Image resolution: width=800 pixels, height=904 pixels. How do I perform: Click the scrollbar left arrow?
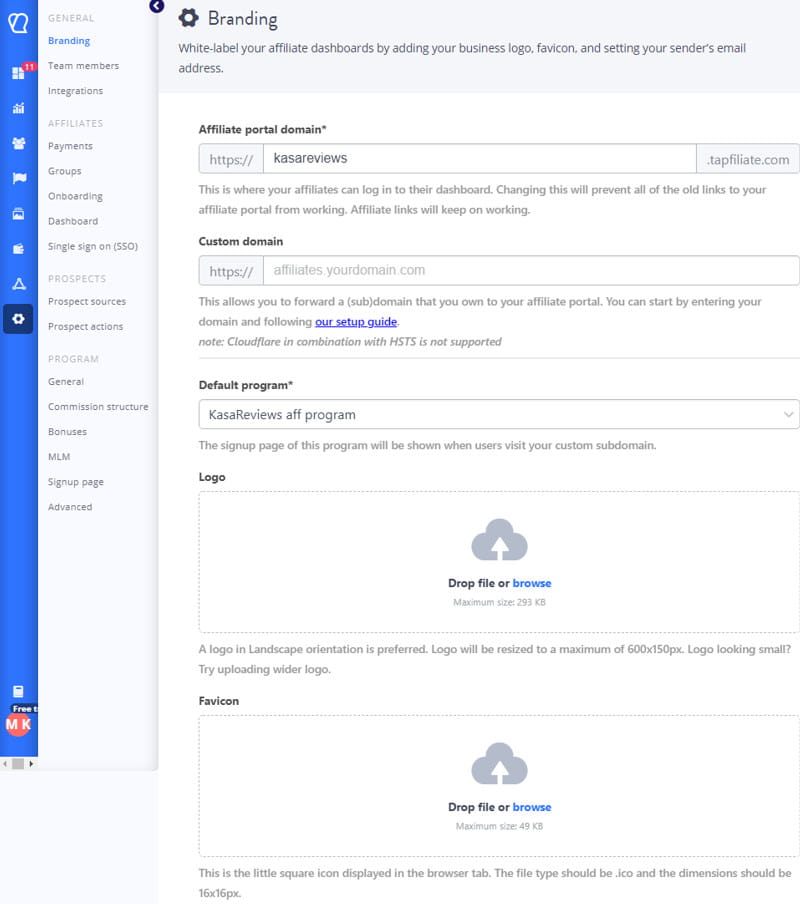5,764
